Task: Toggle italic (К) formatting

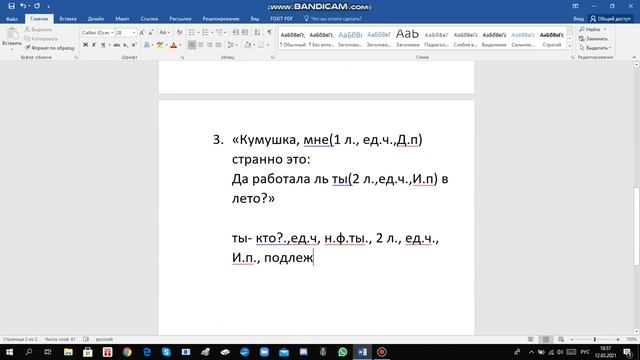Action: 94,45
